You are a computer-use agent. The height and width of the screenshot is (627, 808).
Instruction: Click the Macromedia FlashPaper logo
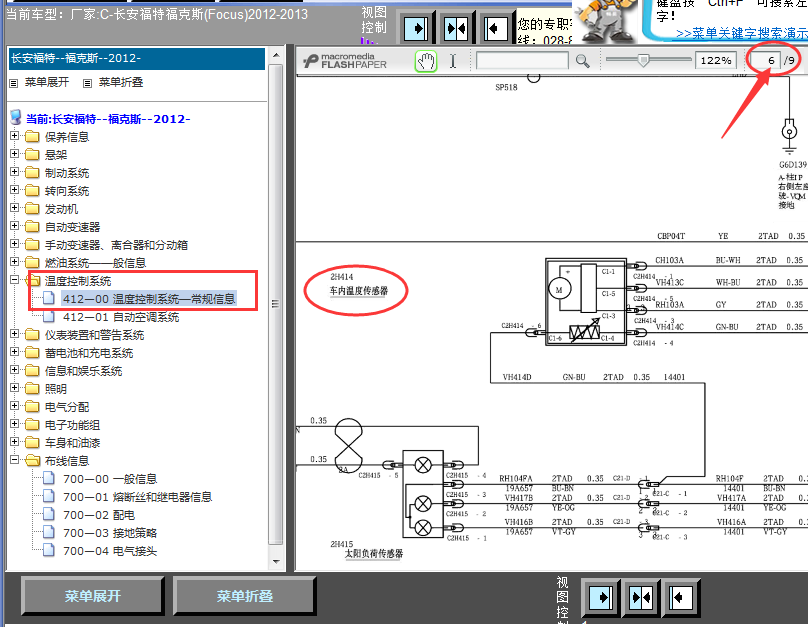point(345,61)
